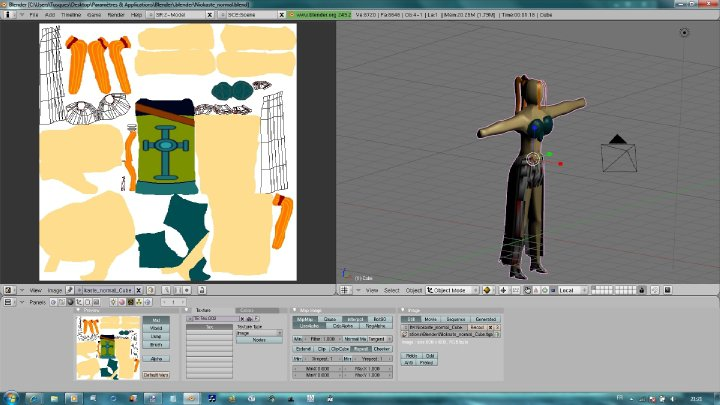Toggle the lock update icon in UV editor

pyautogui.click(x=202, y=290)
